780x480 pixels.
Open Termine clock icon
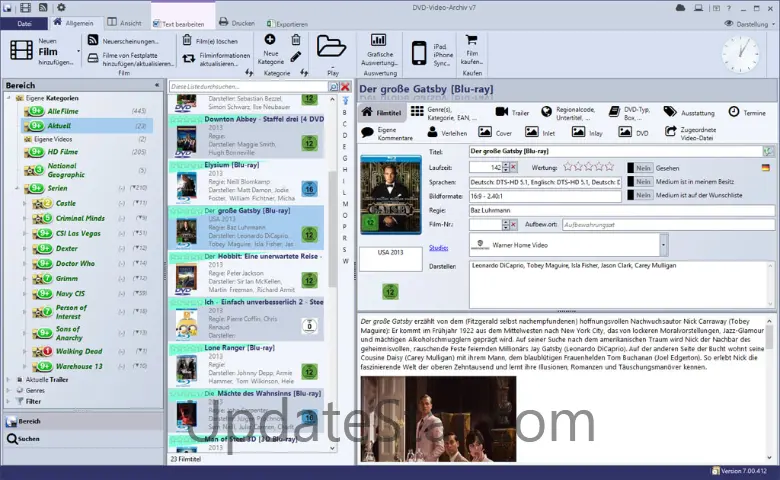[734, 112]
